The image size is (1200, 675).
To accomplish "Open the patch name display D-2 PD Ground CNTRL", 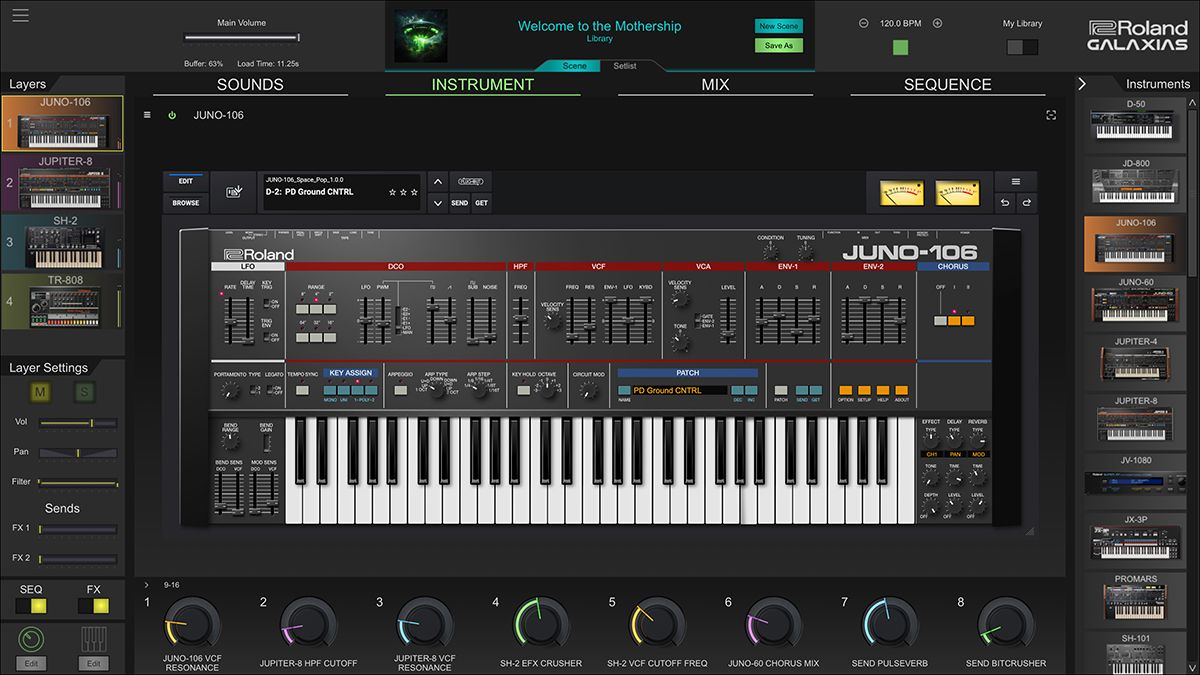I will pos(340,192).
